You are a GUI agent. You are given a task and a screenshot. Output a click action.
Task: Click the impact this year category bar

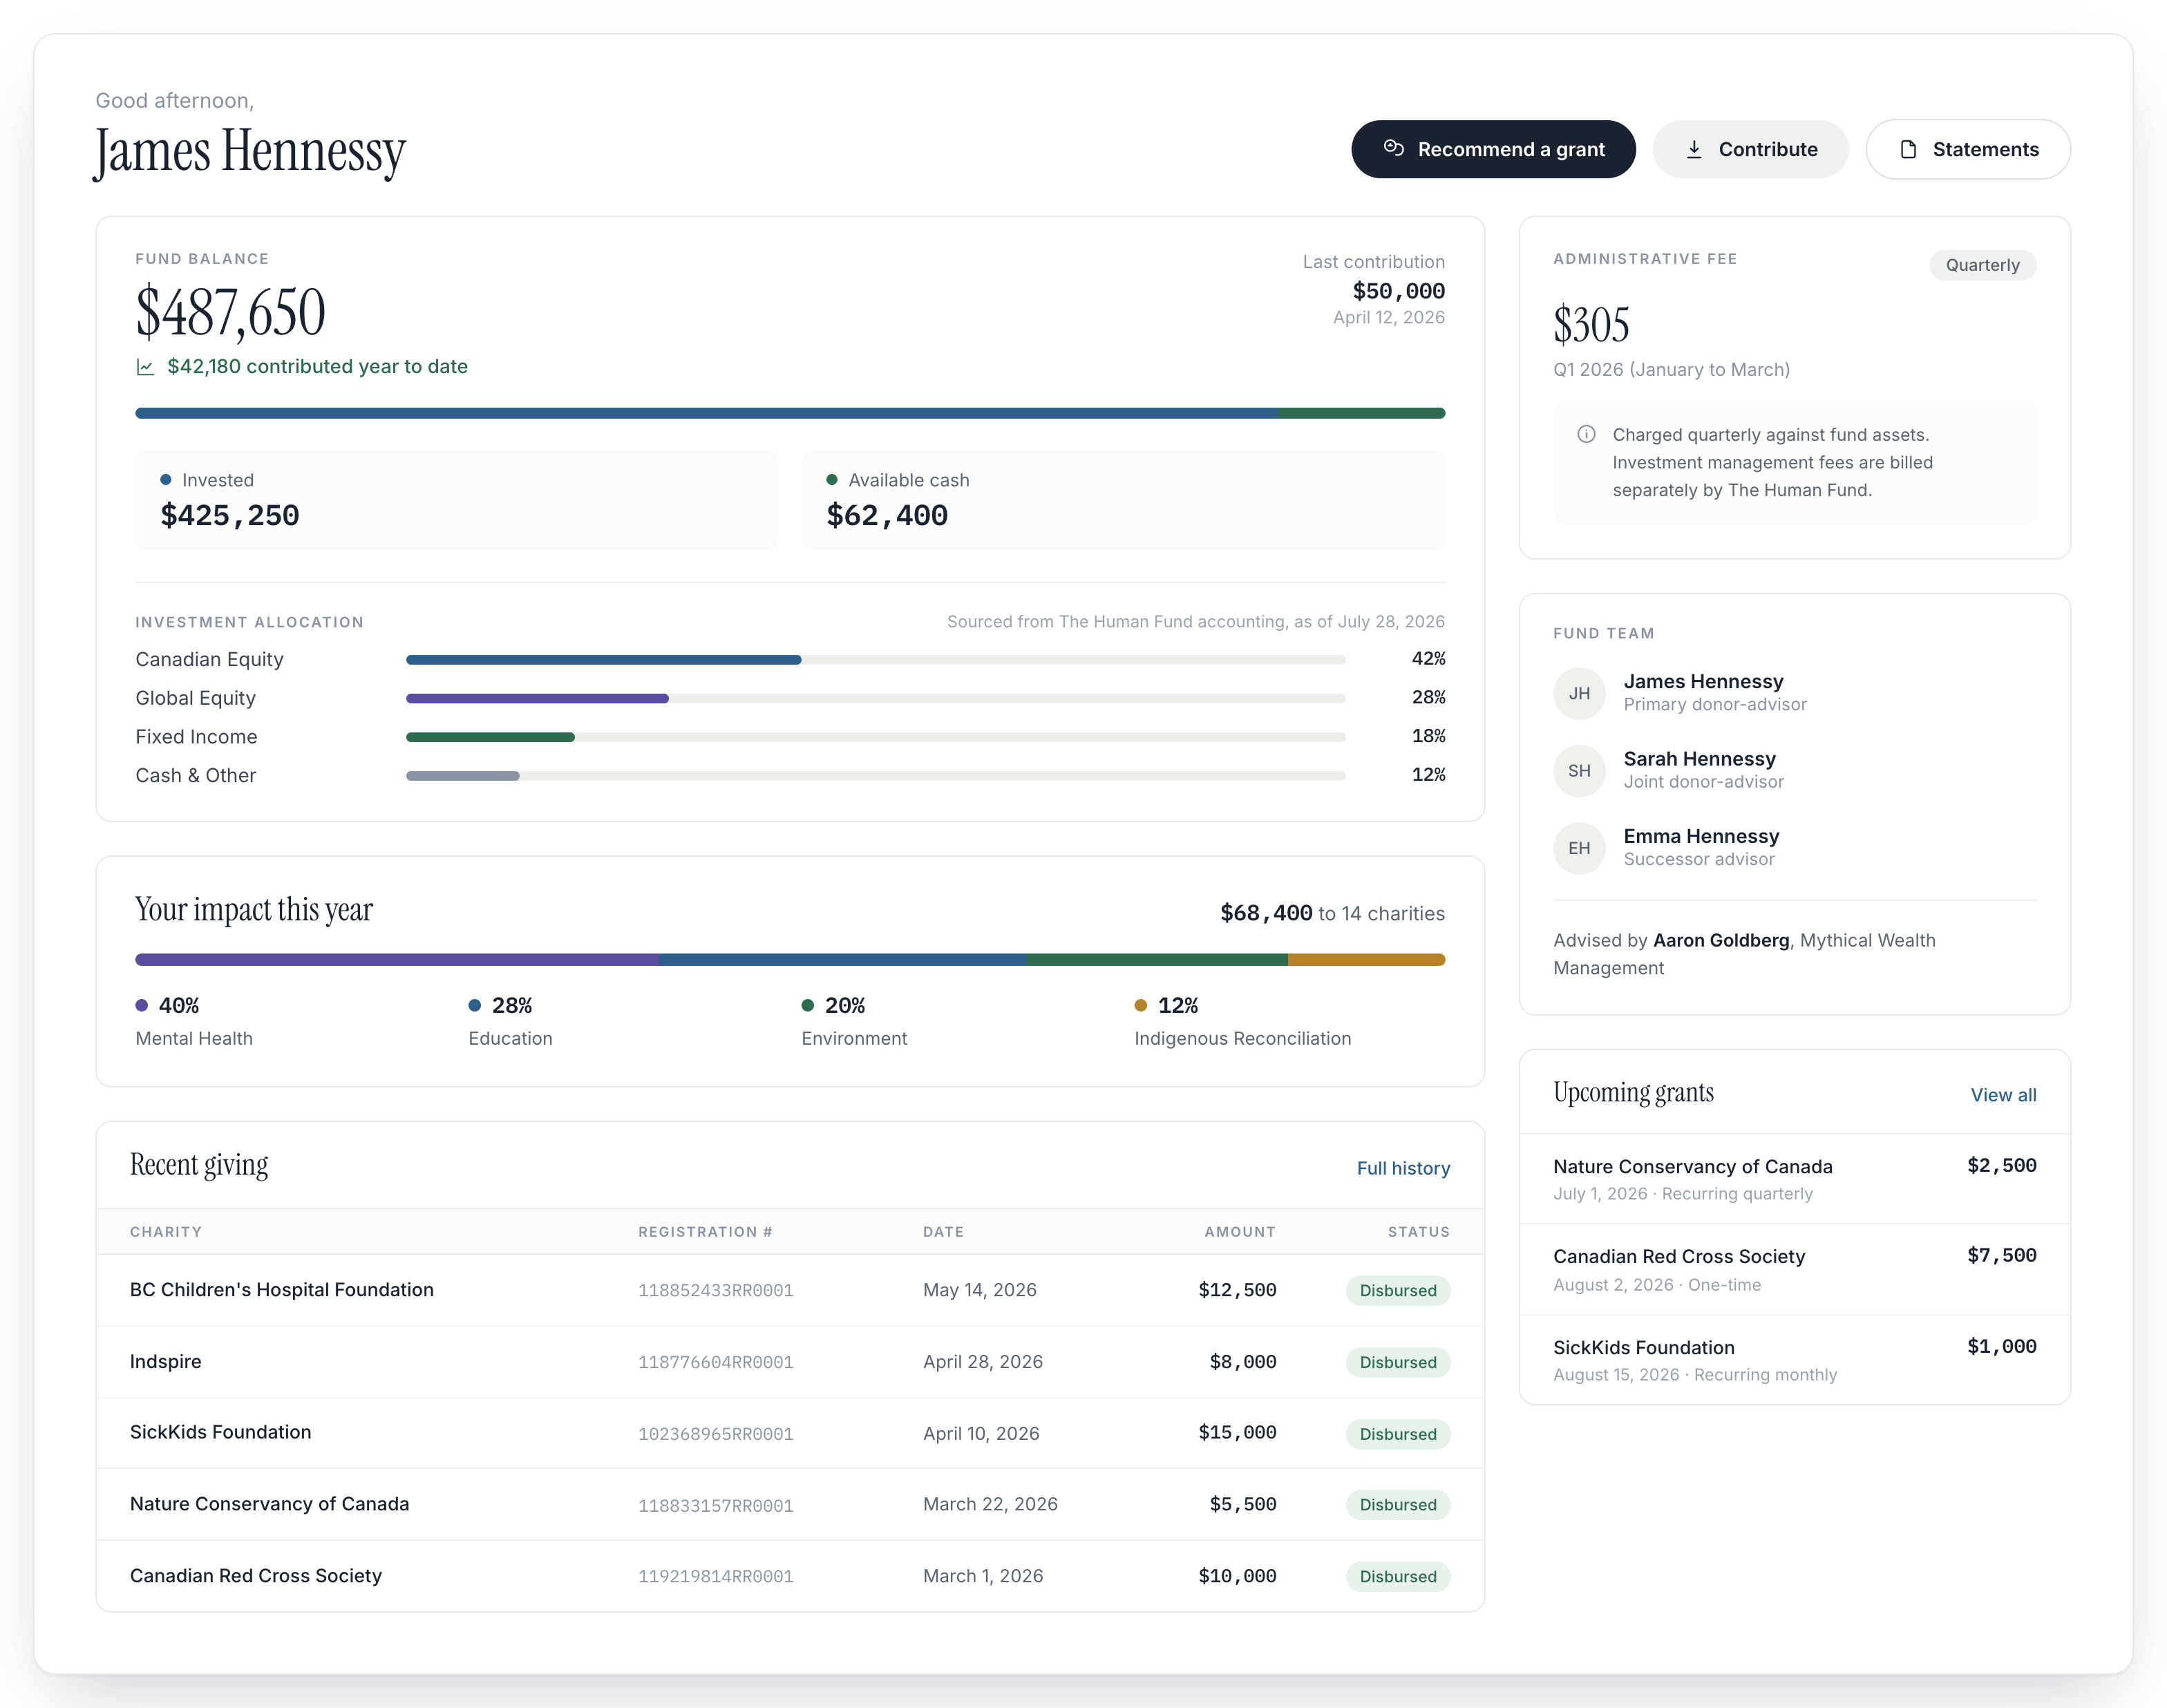pyautogui.click(x=790, y=960)
